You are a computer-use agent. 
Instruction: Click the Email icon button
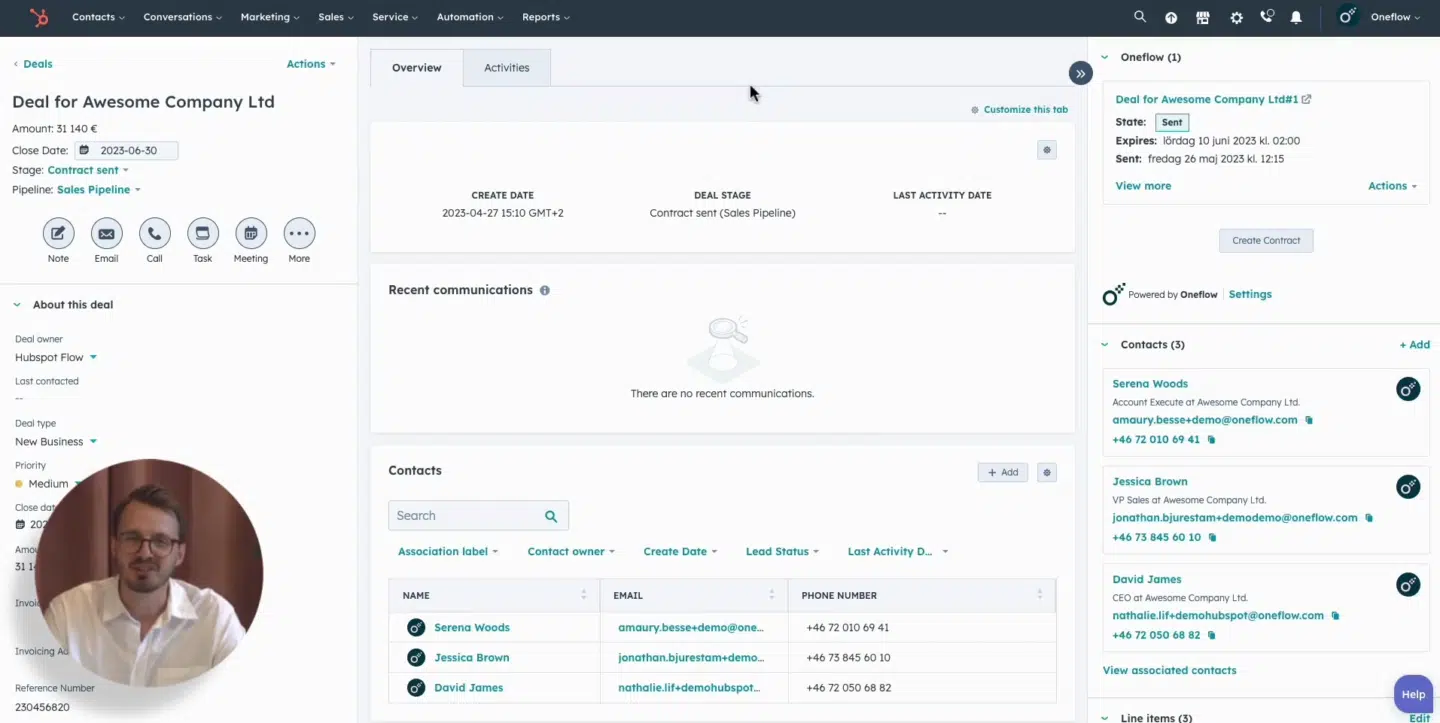106,233
